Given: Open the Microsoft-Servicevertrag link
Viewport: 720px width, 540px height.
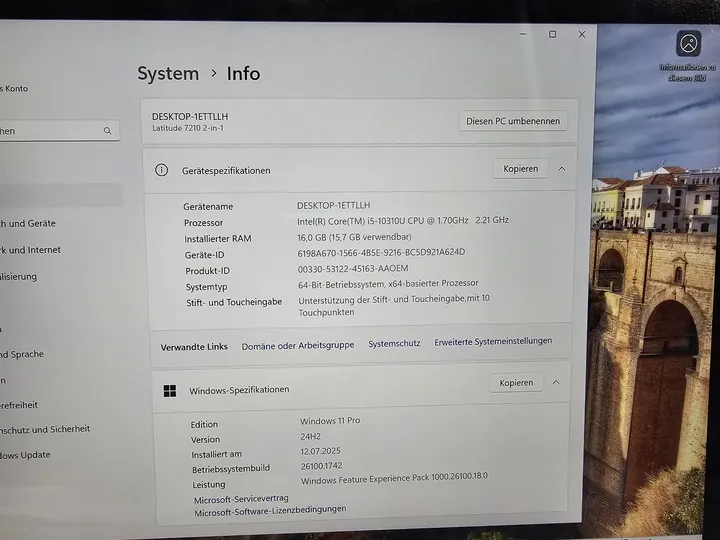Looking at the screenshot, I should 241,499.
